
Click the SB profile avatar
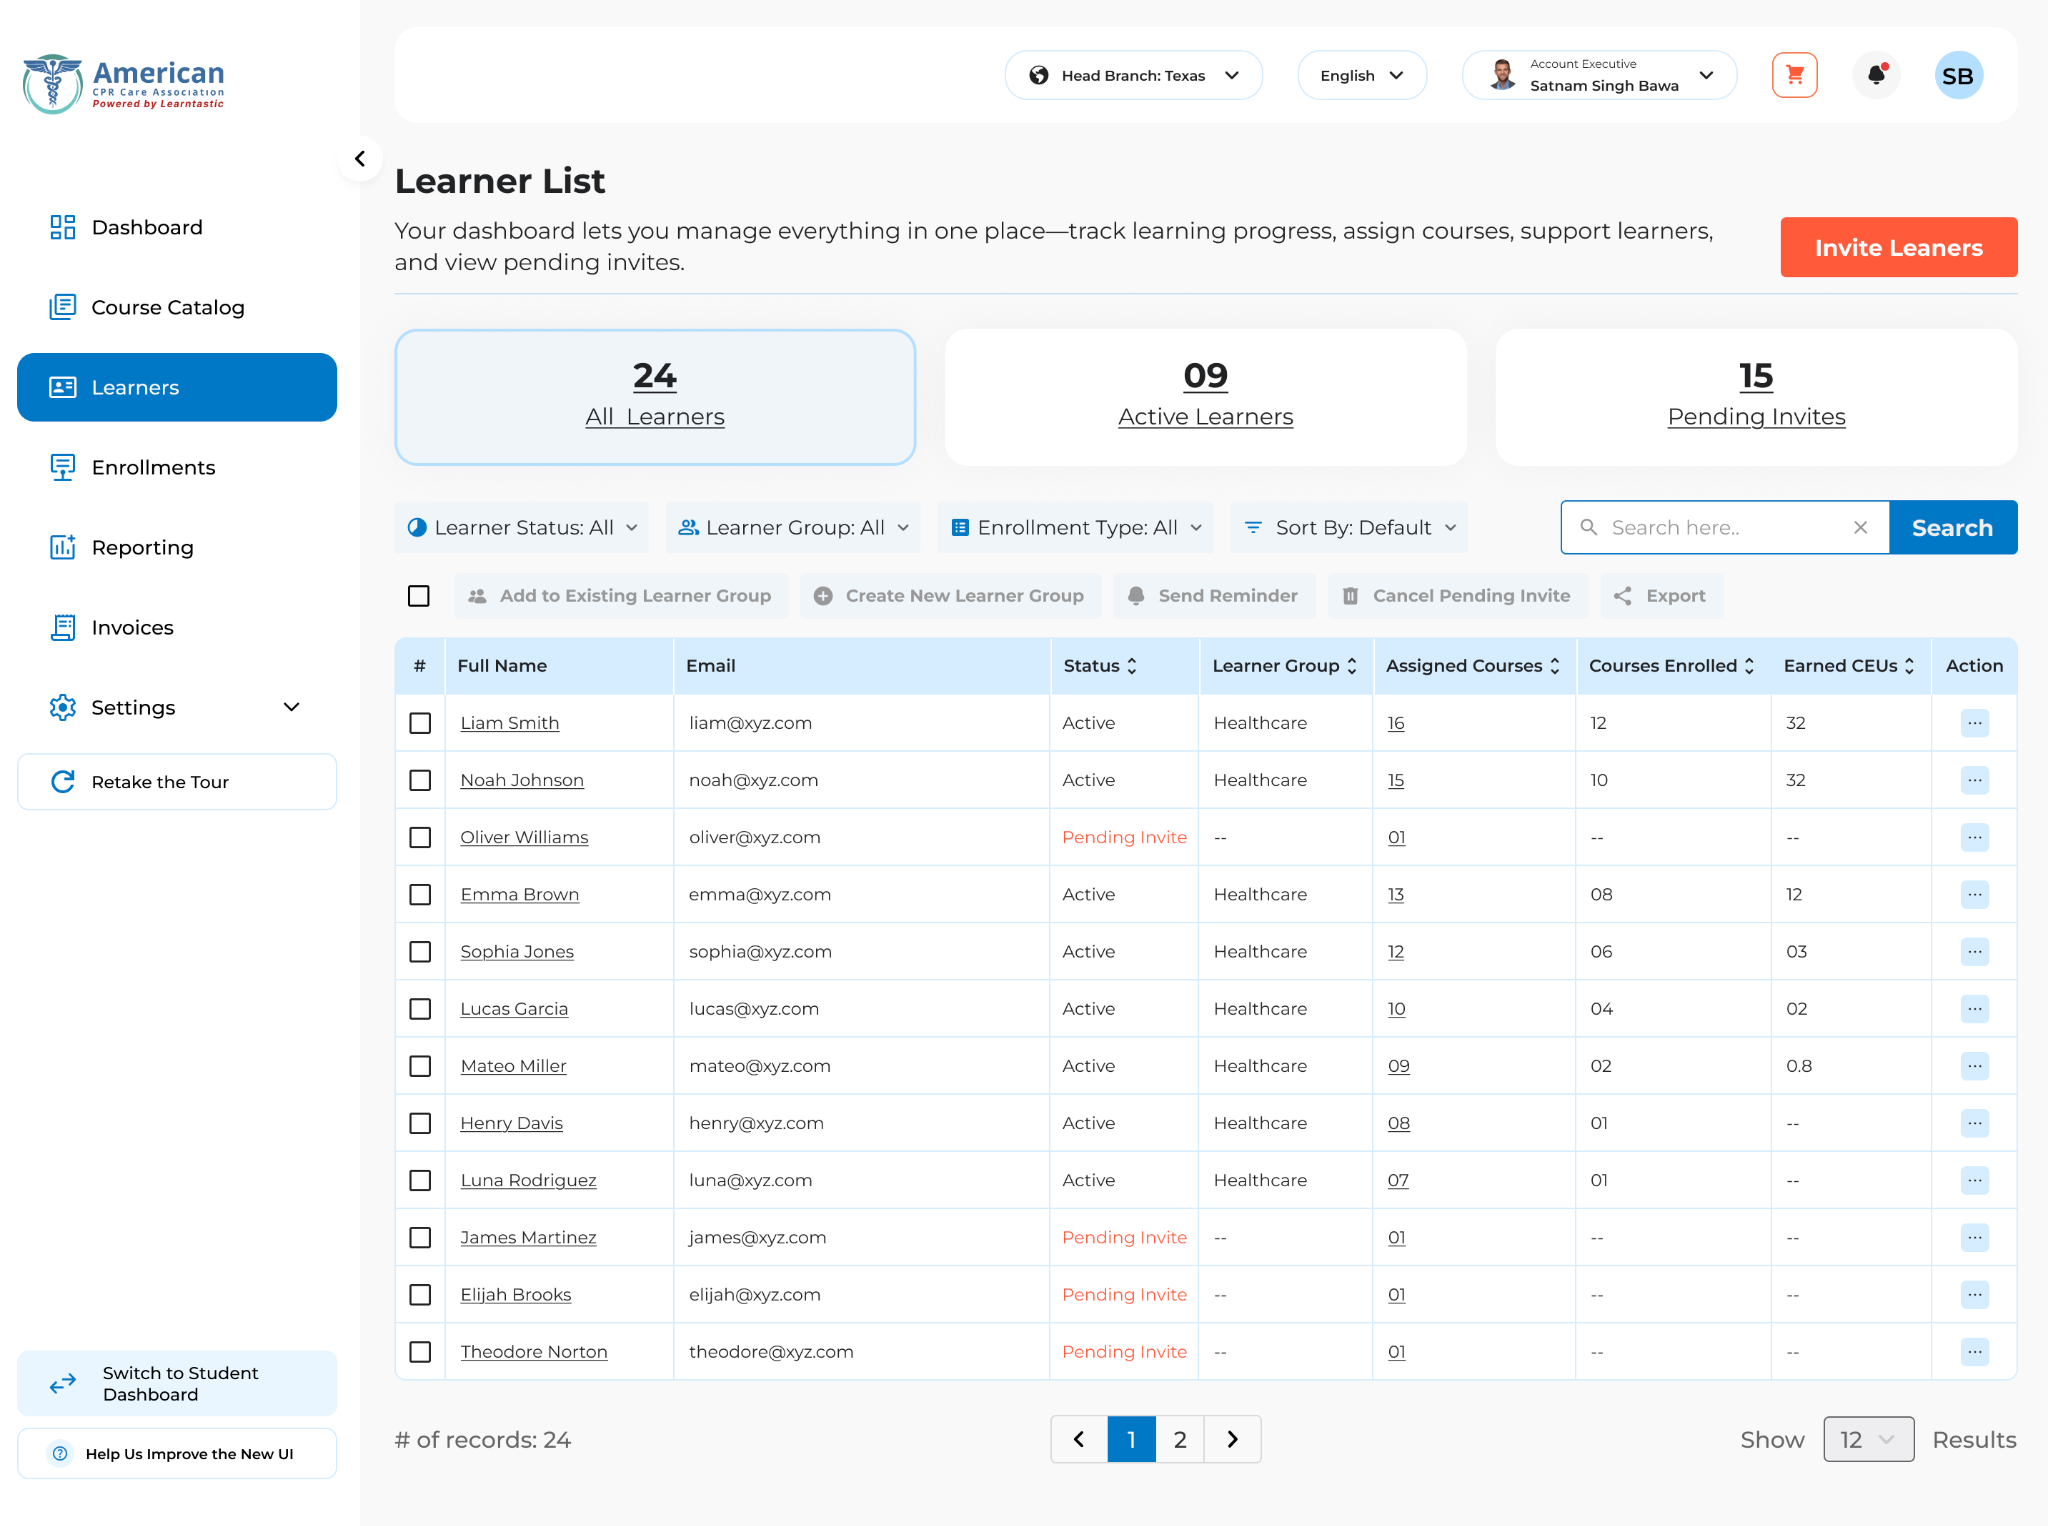point(1958,75)
